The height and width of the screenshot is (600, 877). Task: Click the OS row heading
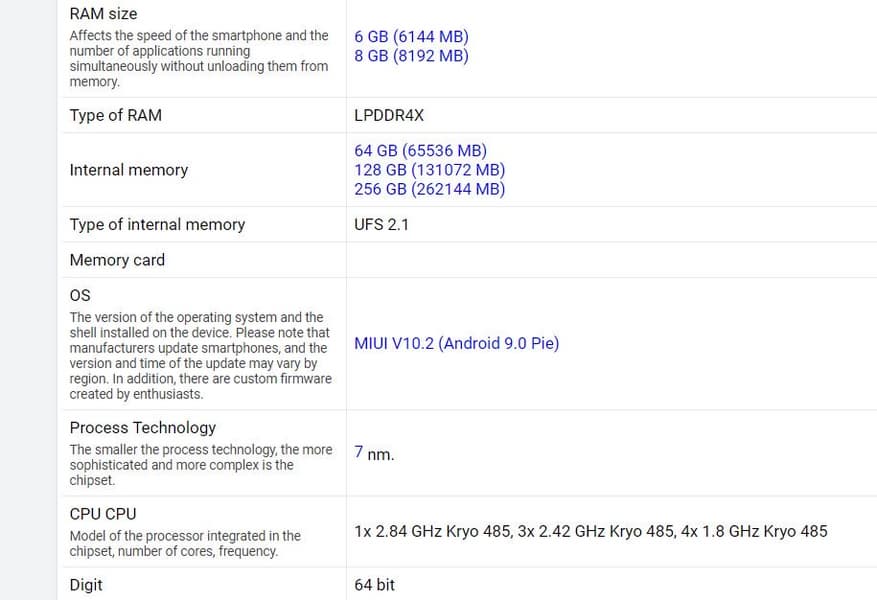[80, 295]
